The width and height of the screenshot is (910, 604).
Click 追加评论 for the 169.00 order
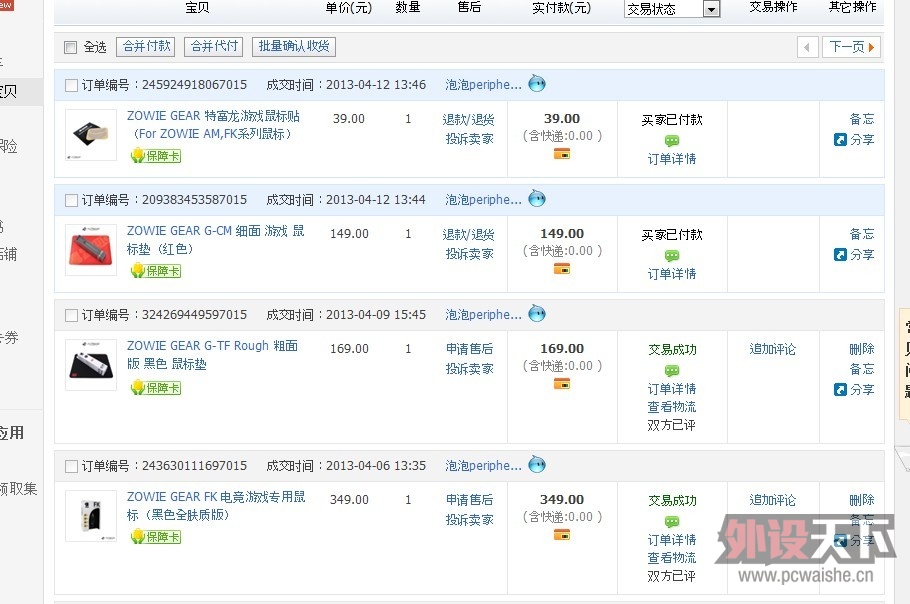pos(772,349)
